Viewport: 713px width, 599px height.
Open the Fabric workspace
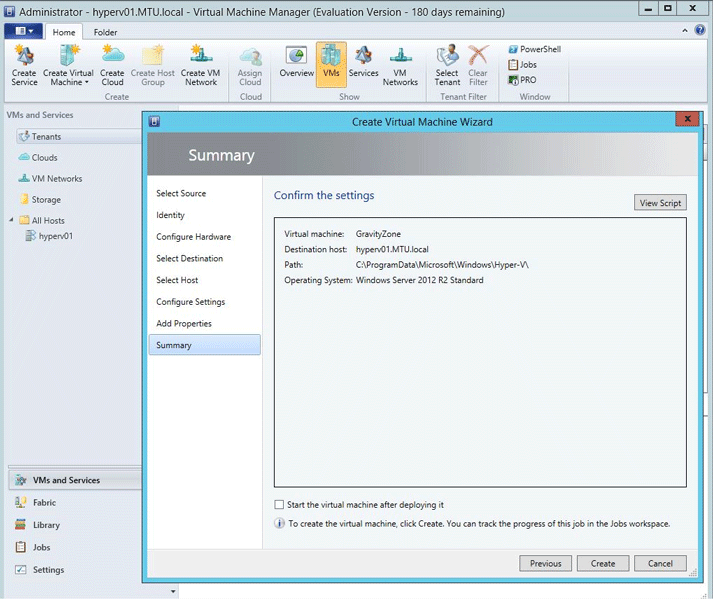(44, 503)
